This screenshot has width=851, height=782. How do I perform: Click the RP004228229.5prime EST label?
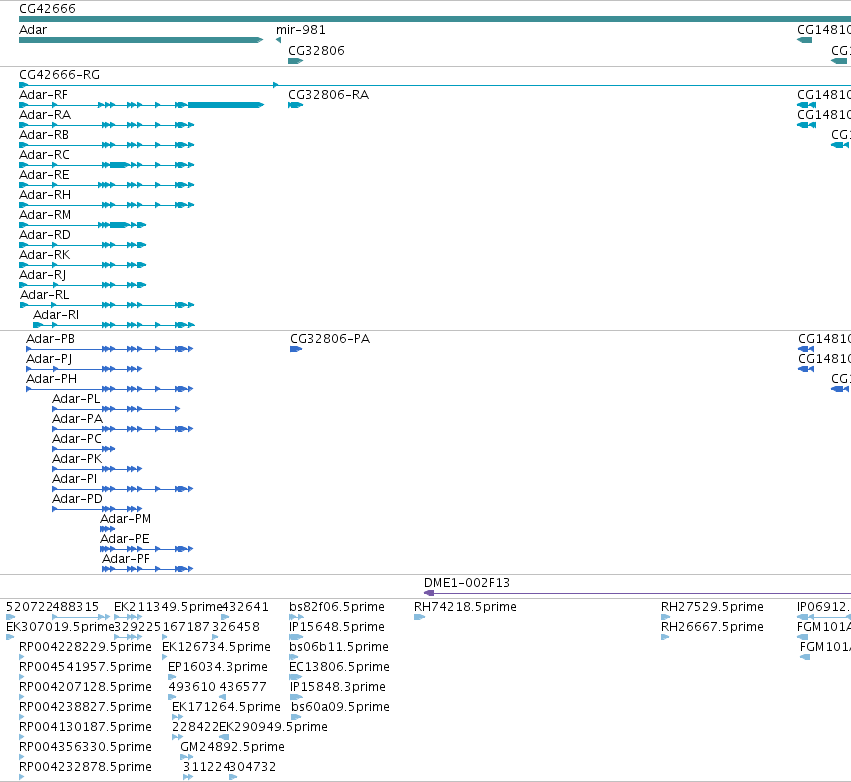click(85, 647)
